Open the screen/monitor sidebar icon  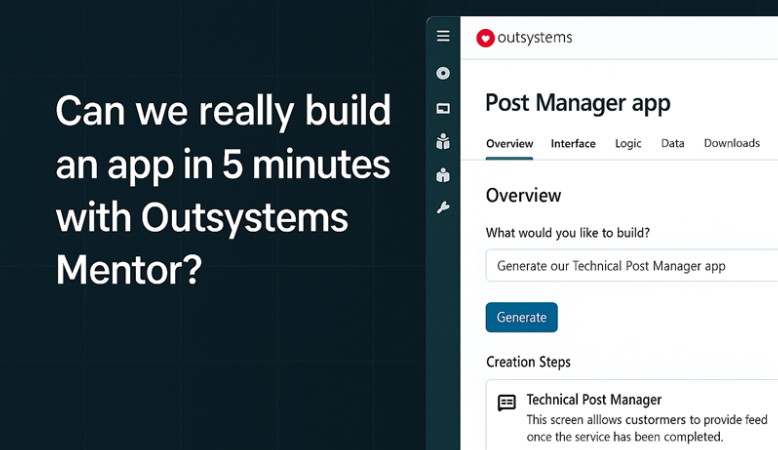pos(443,108)
